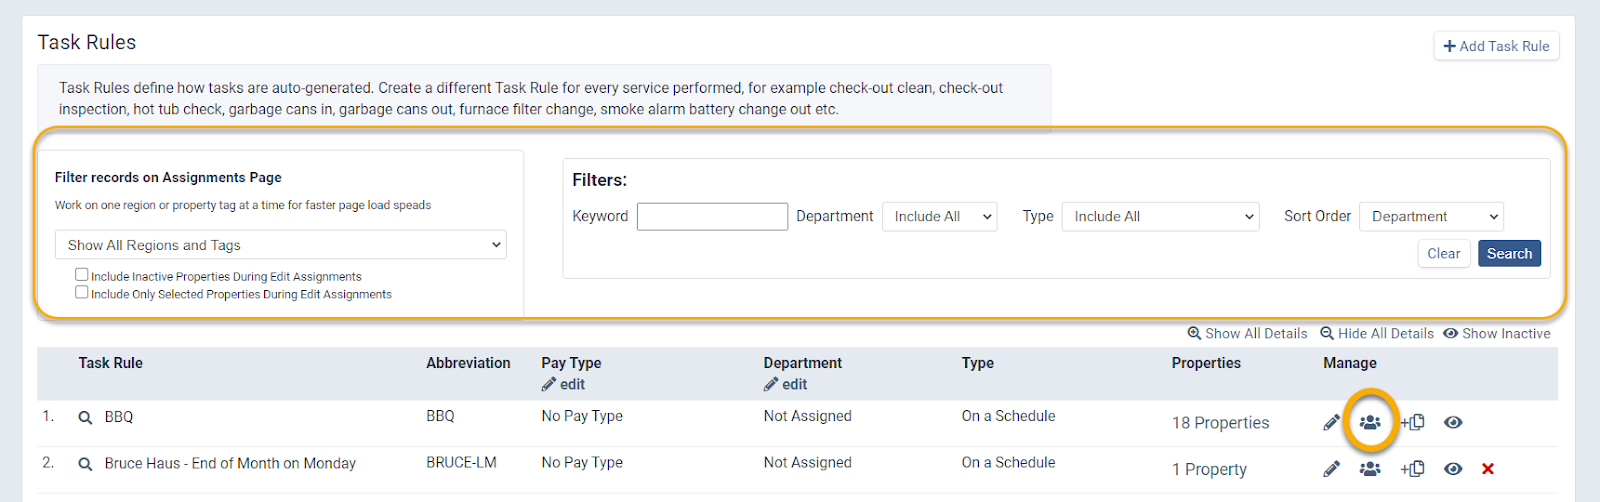
Task: Click the edit link under Pay Type header
Action: pyautogui.click(x=564, y=385)
